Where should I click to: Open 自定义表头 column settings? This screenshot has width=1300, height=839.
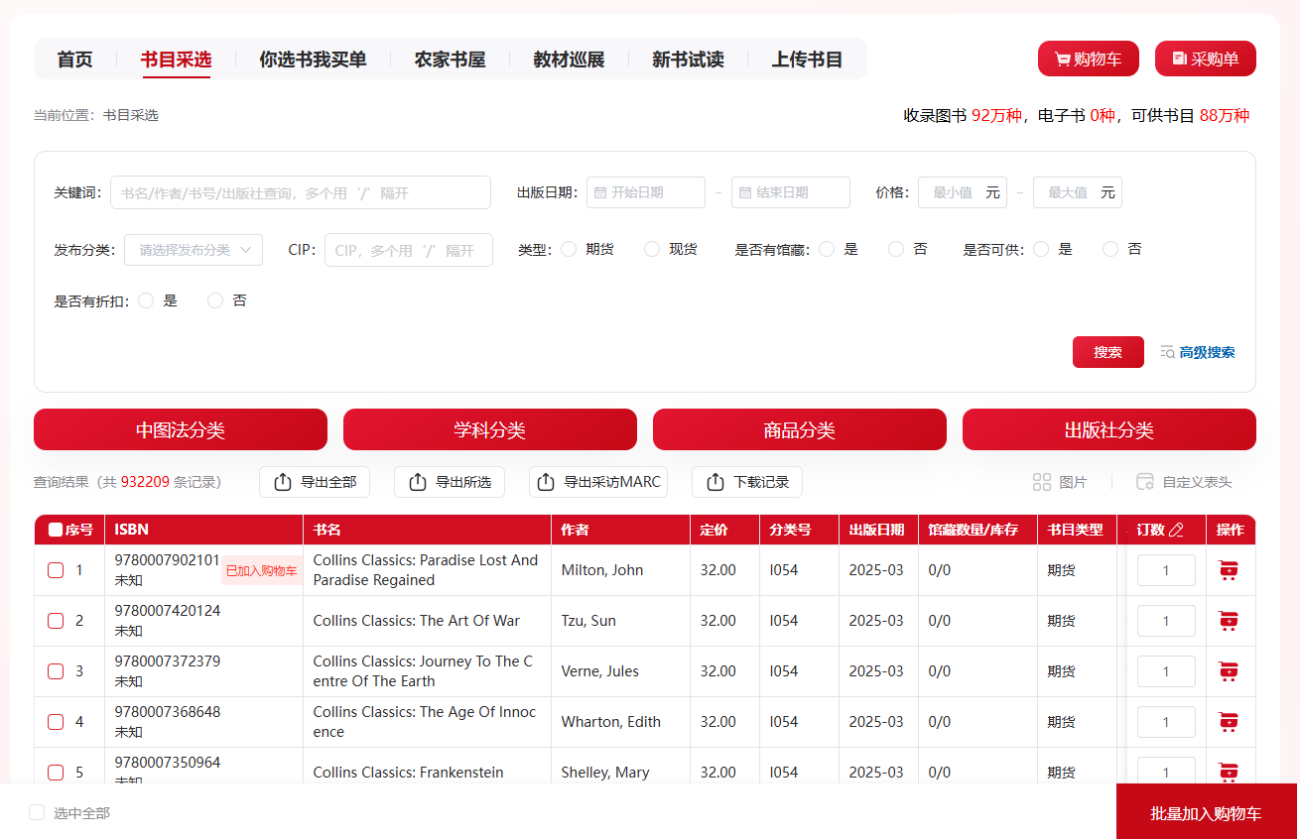point(1184,482)
